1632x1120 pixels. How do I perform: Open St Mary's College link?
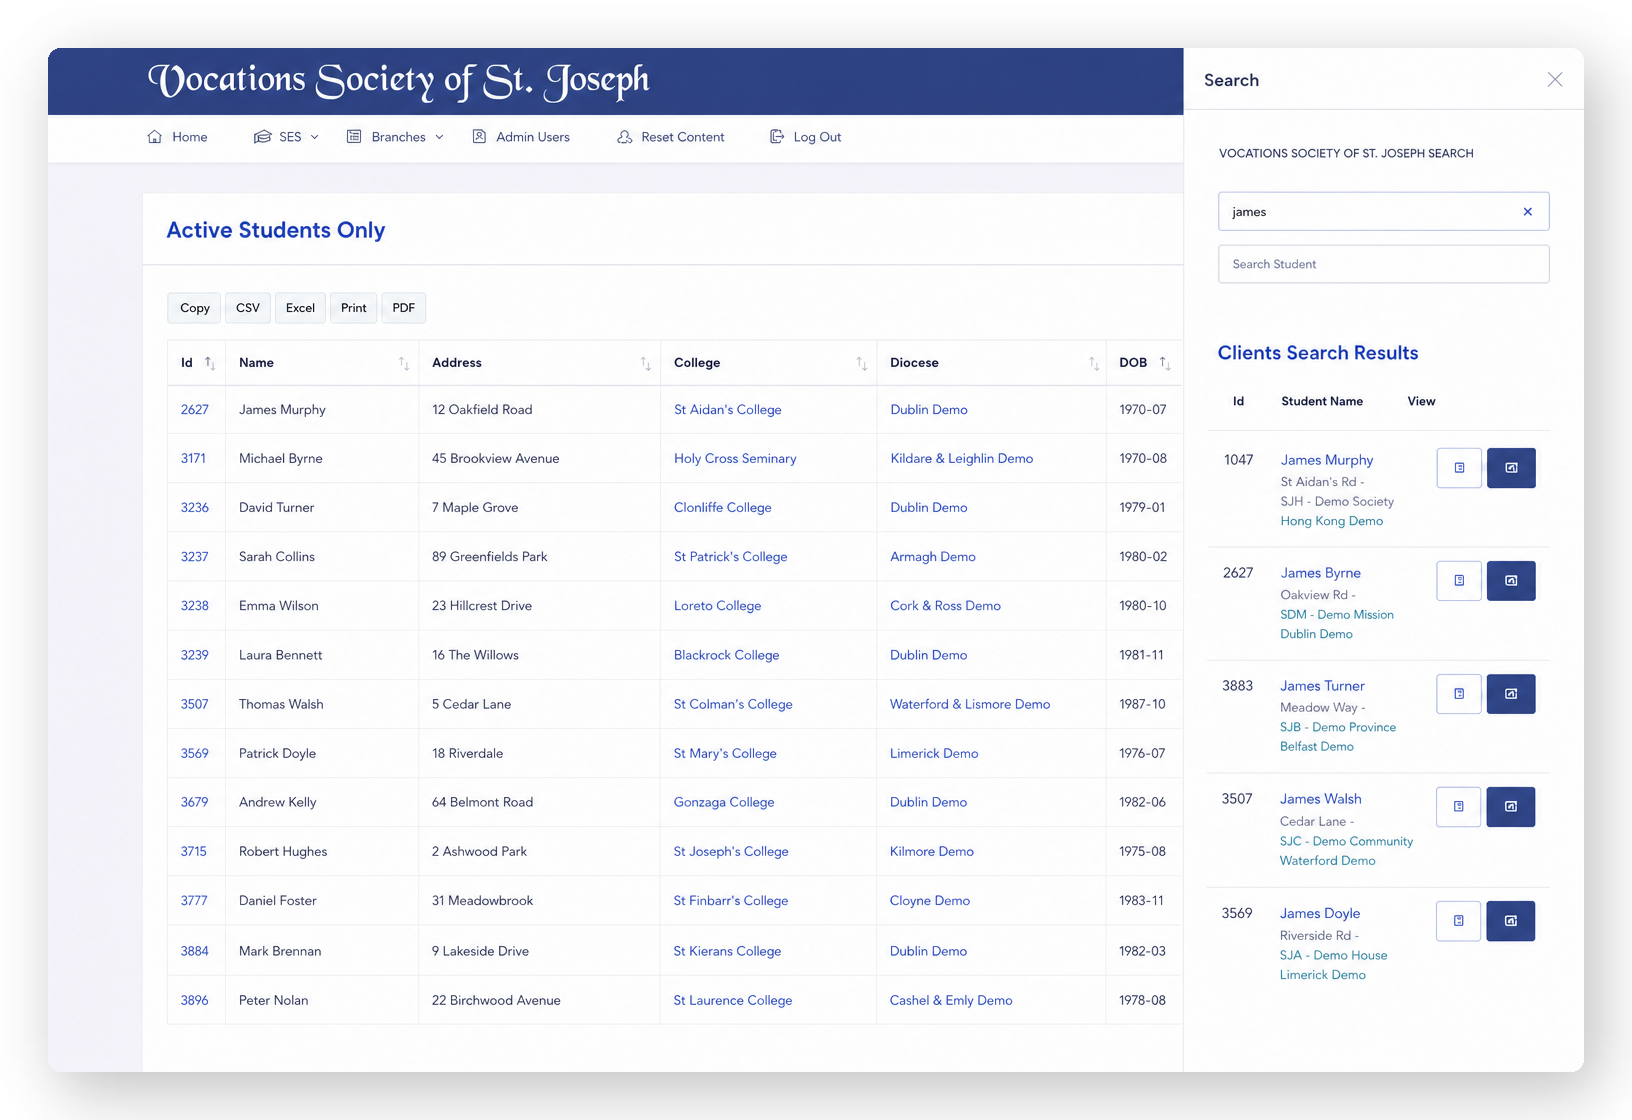725,754
